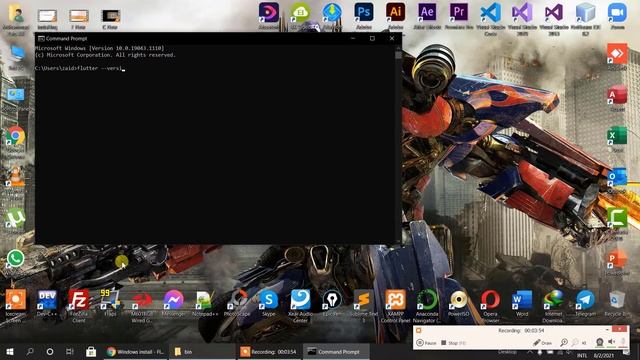Click the Windows Start button

pyautogui.click(x=10, y=351)
